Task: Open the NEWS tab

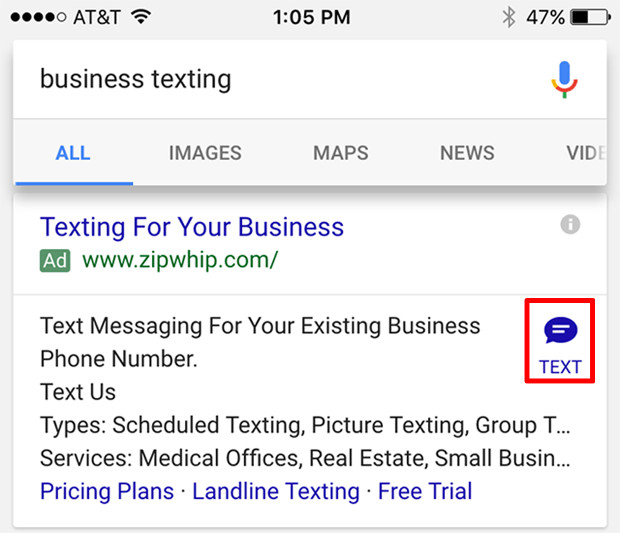Action: [x=467, y=153]
